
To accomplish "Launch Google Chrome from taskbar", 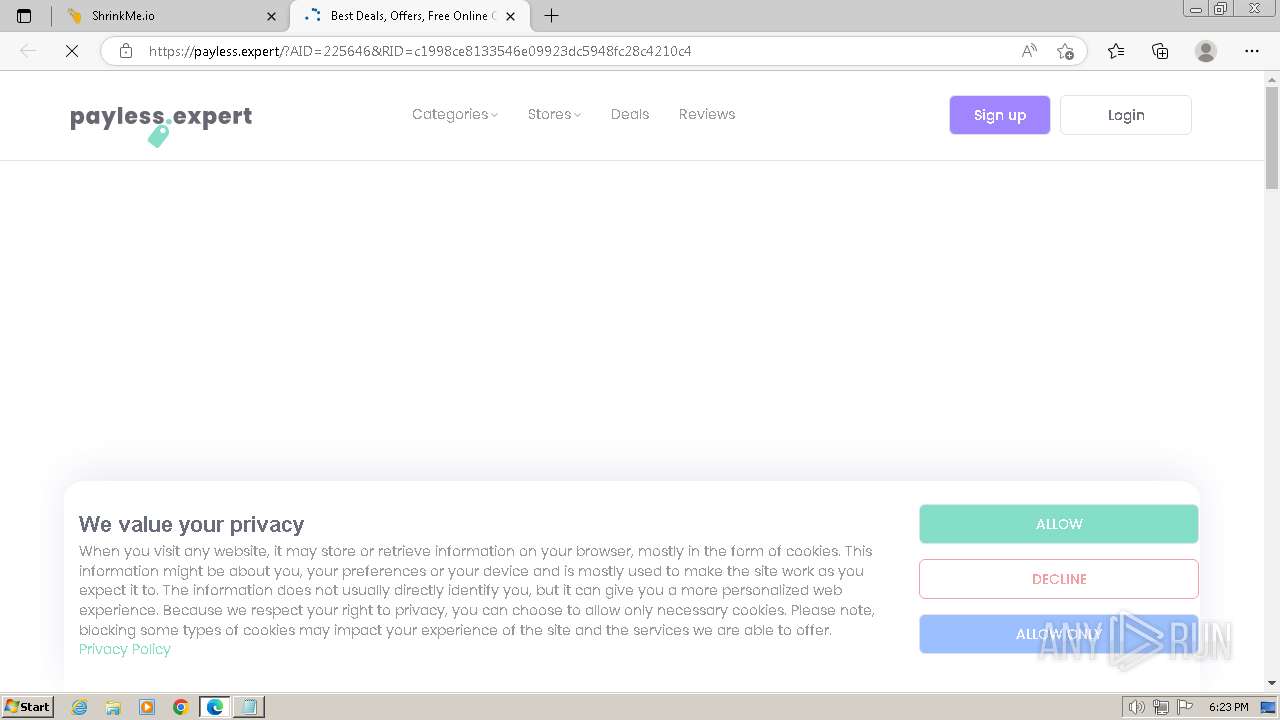I will [x=181, y=707].
